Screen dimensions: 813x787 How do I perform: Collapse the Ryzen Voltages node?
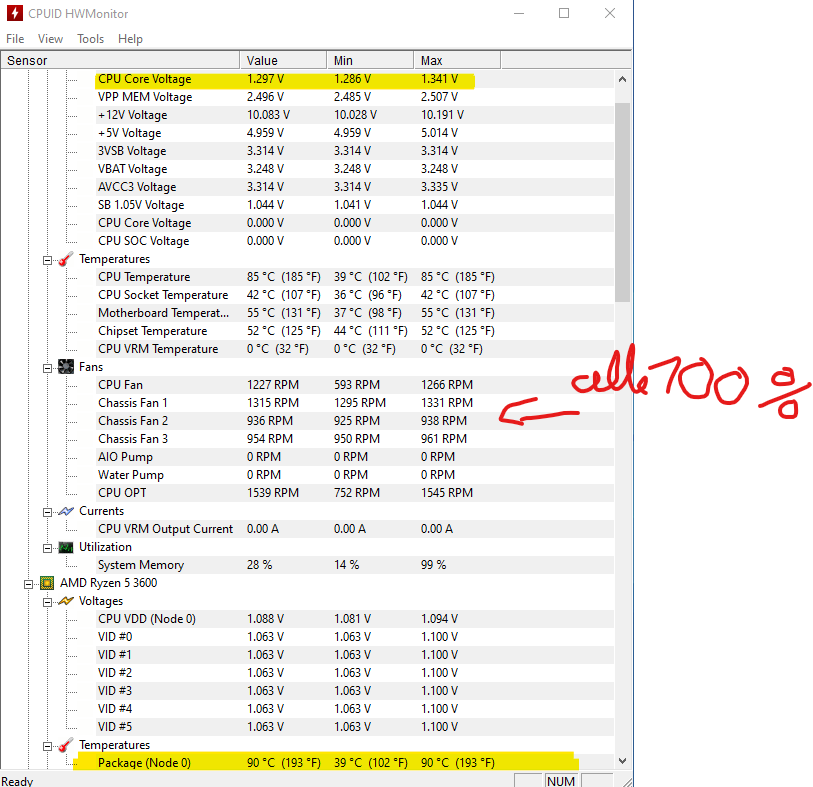(47, 602)
